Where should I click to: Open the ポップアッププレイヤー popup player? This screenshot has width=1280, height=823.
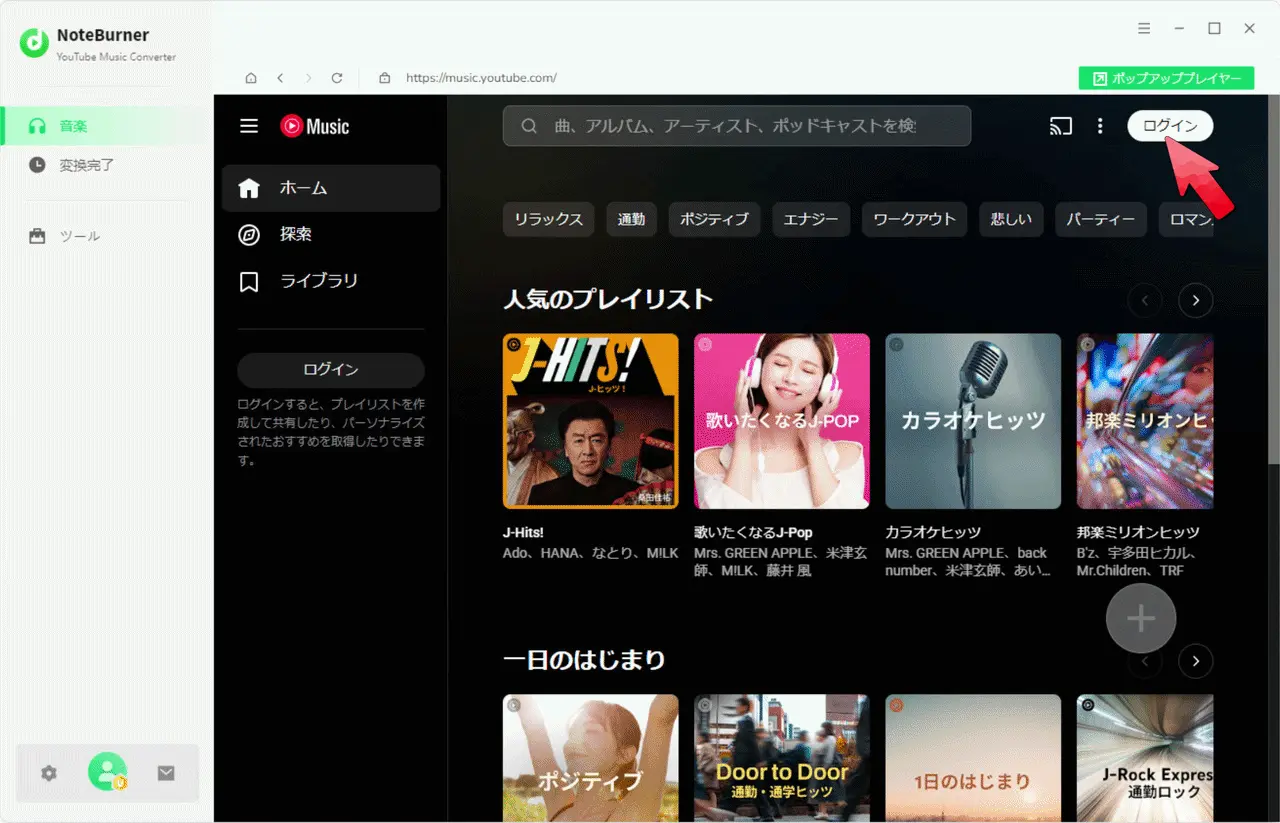[x=1166, y=78]
